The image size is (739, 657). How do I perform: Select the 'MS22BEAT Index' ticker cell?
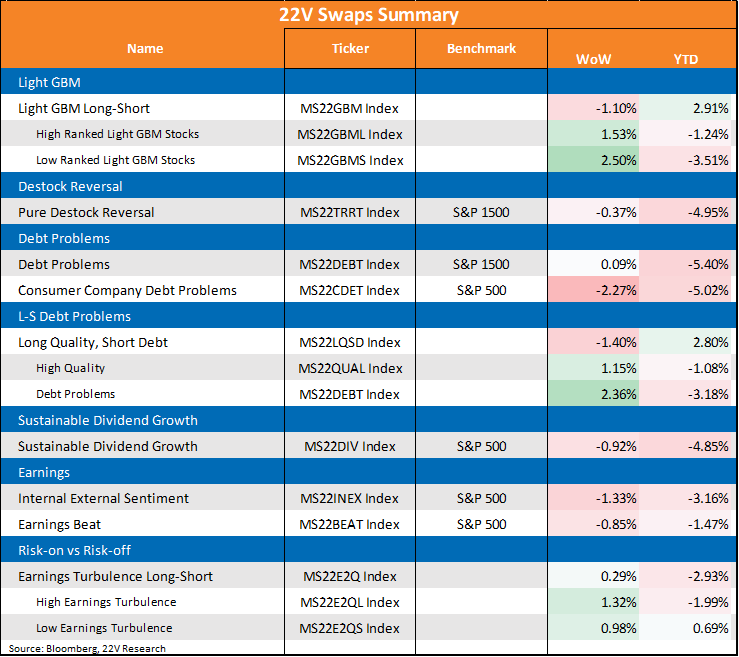coord(350,525)
